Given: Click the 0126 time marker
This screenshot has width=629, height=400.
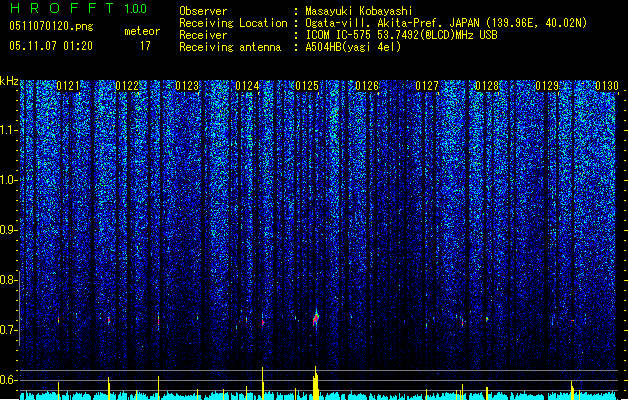Looking at the screenshot, I should point(367,86).
